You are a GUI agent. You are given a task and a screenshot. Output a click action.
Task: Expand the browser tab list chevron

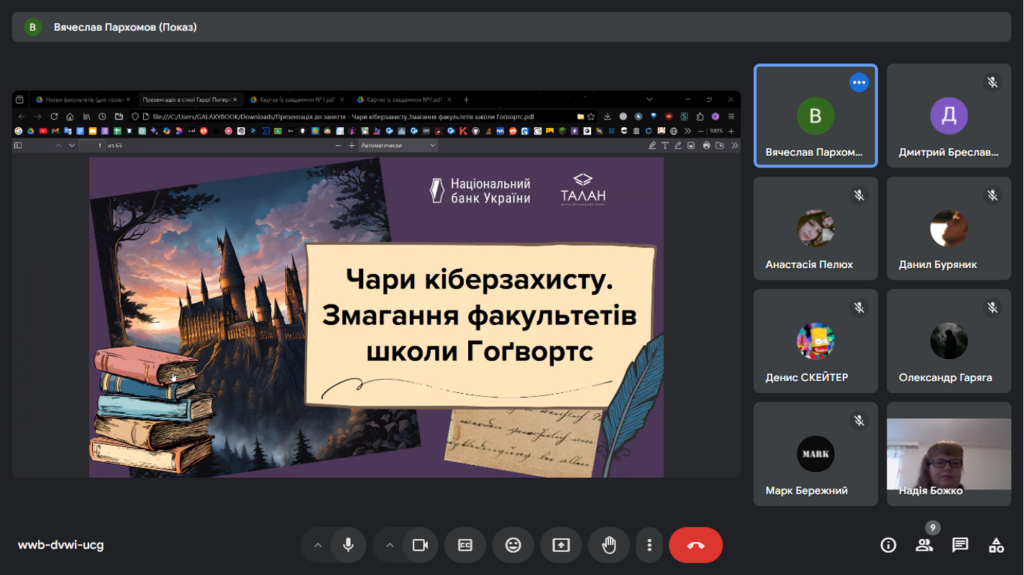649,99
